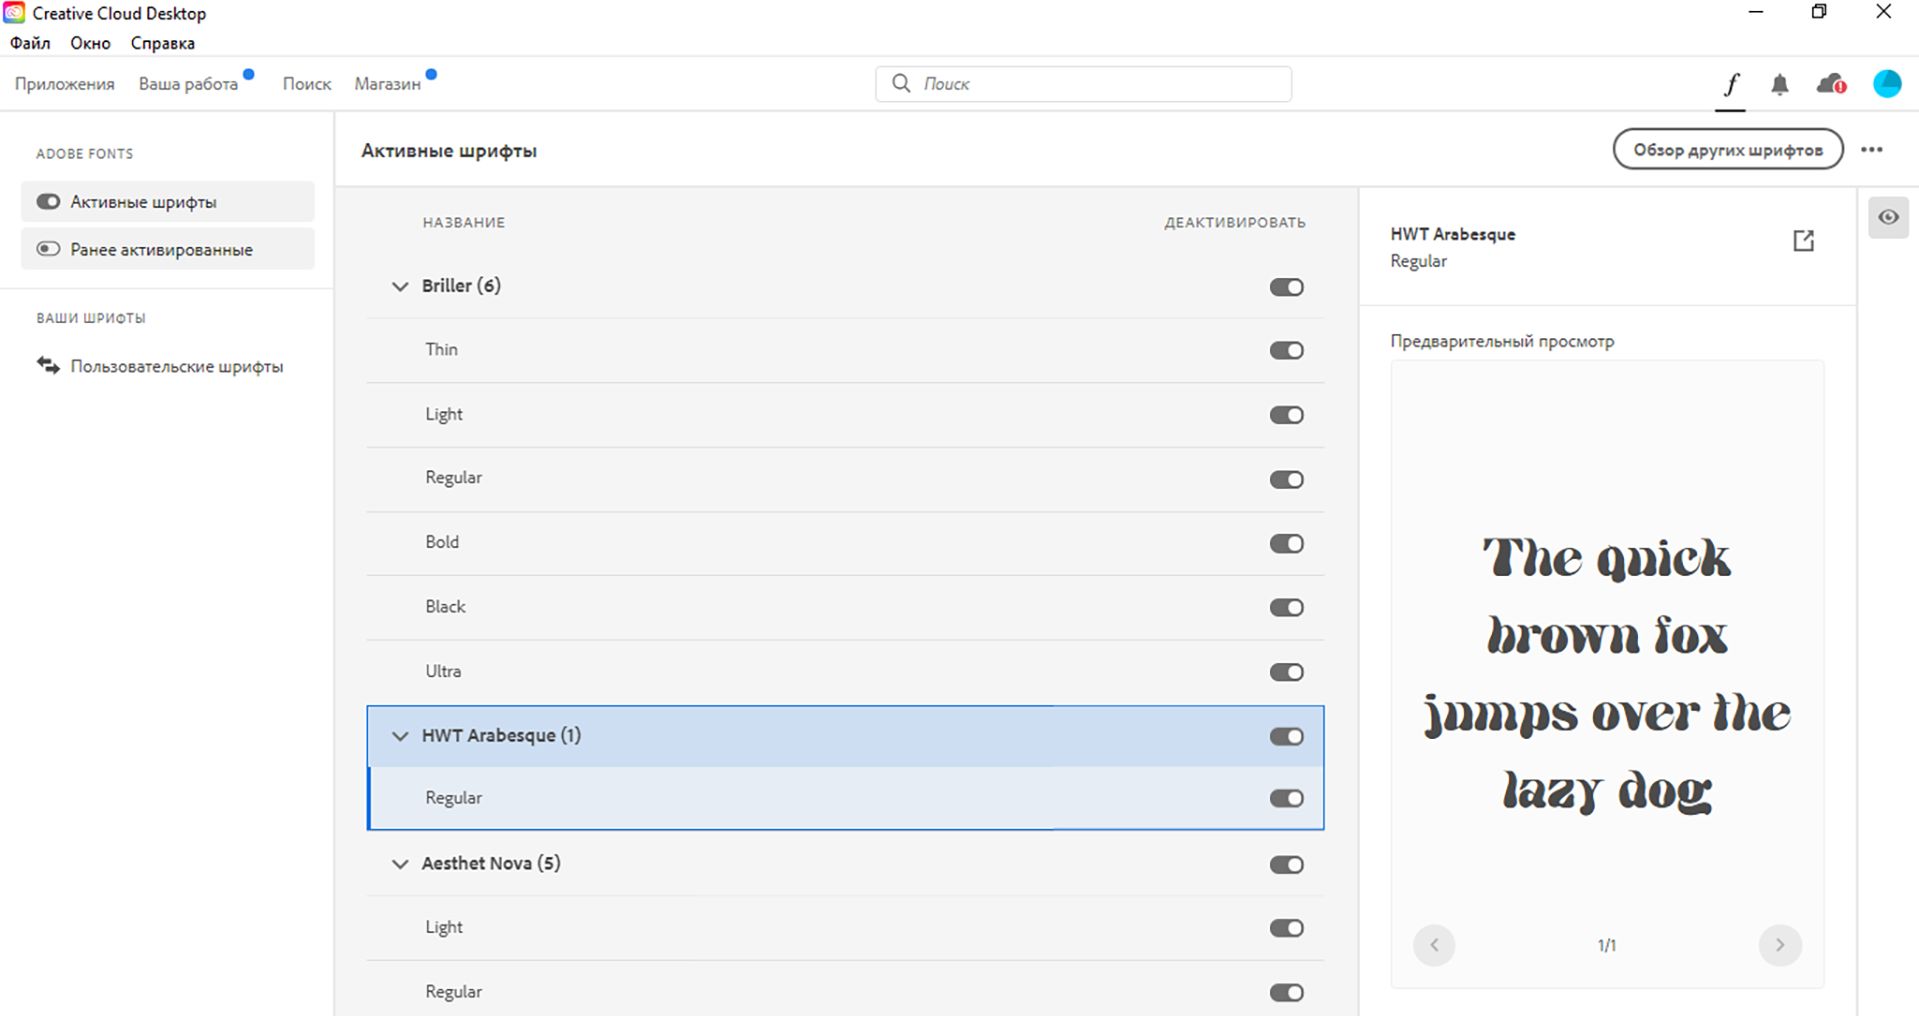Screen dimensions: 1919x1016
Task: Deactivate Briller Ultra toggle
Action: [x=1287, y=672]
